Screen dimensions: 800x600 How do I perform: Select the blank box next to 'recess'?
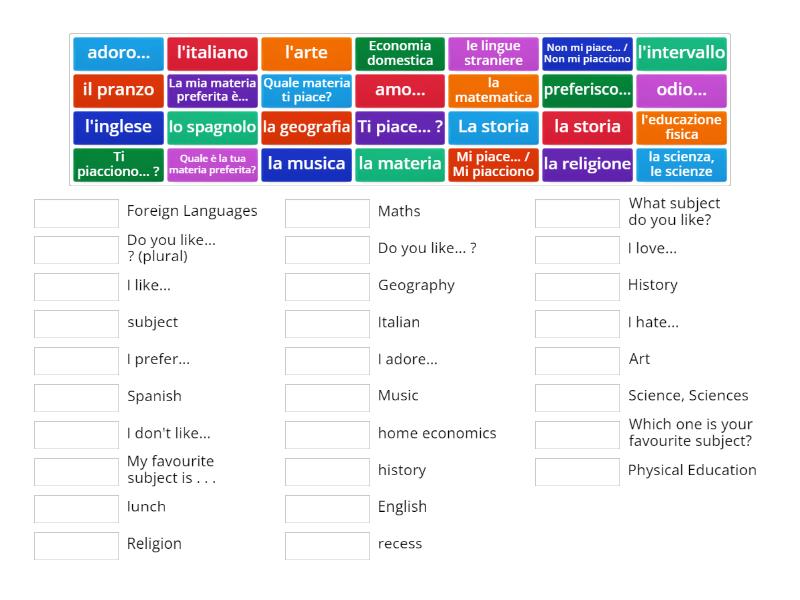[327, 546]
